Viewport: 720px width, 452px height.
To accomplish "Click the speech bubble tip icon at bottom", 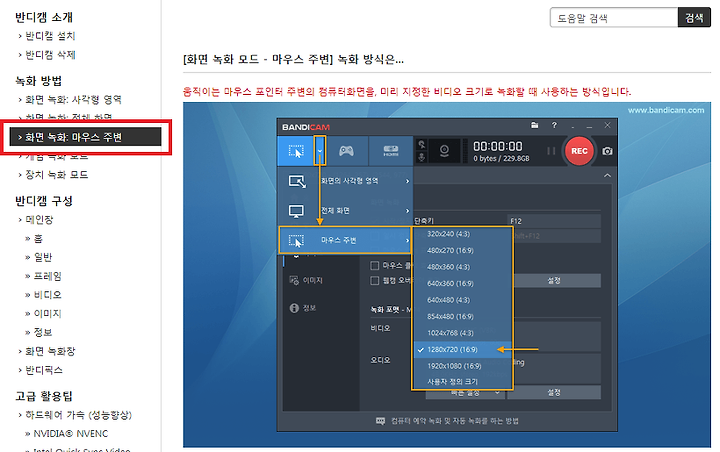I will pyautogui.click(x=380, y=421).
